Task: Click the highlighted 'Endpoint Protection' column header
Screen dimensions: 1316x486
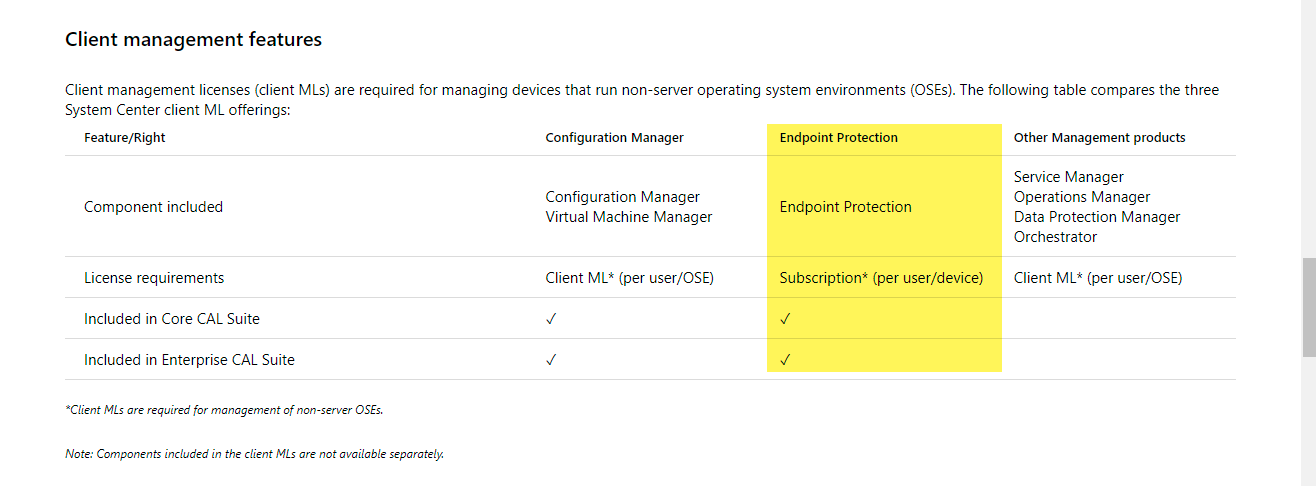Action: point(839,138)
